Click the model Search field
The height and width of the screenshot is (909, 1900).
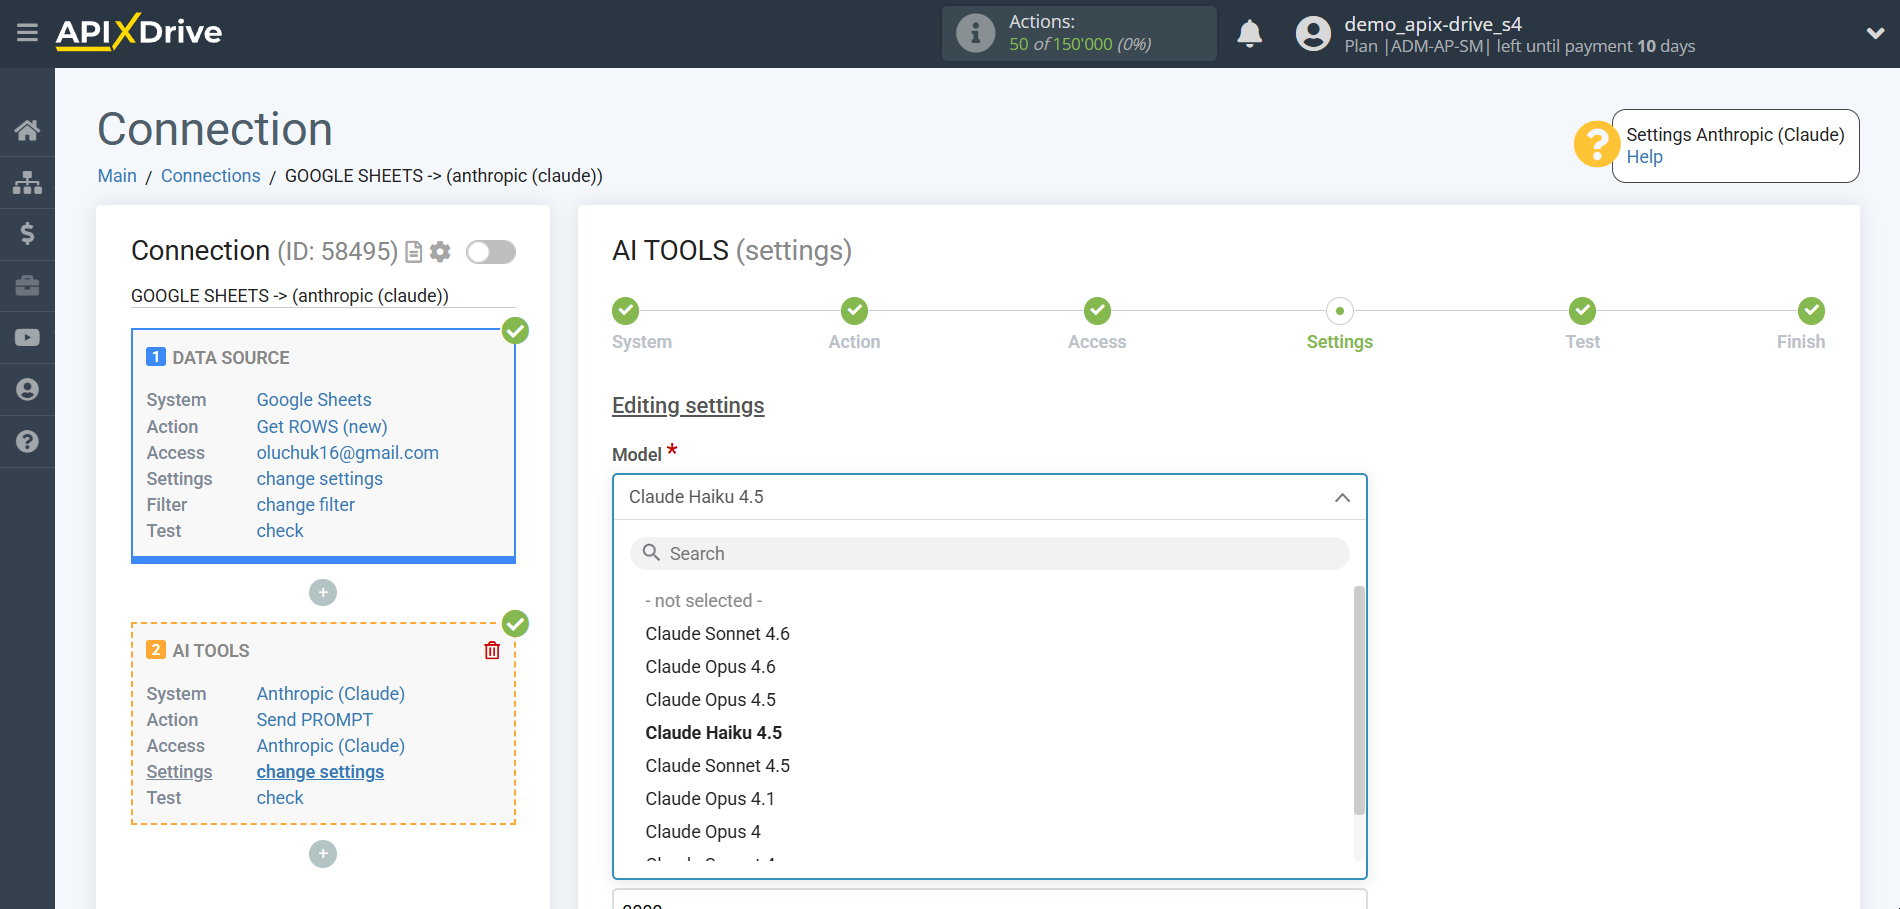click(990, 553)
